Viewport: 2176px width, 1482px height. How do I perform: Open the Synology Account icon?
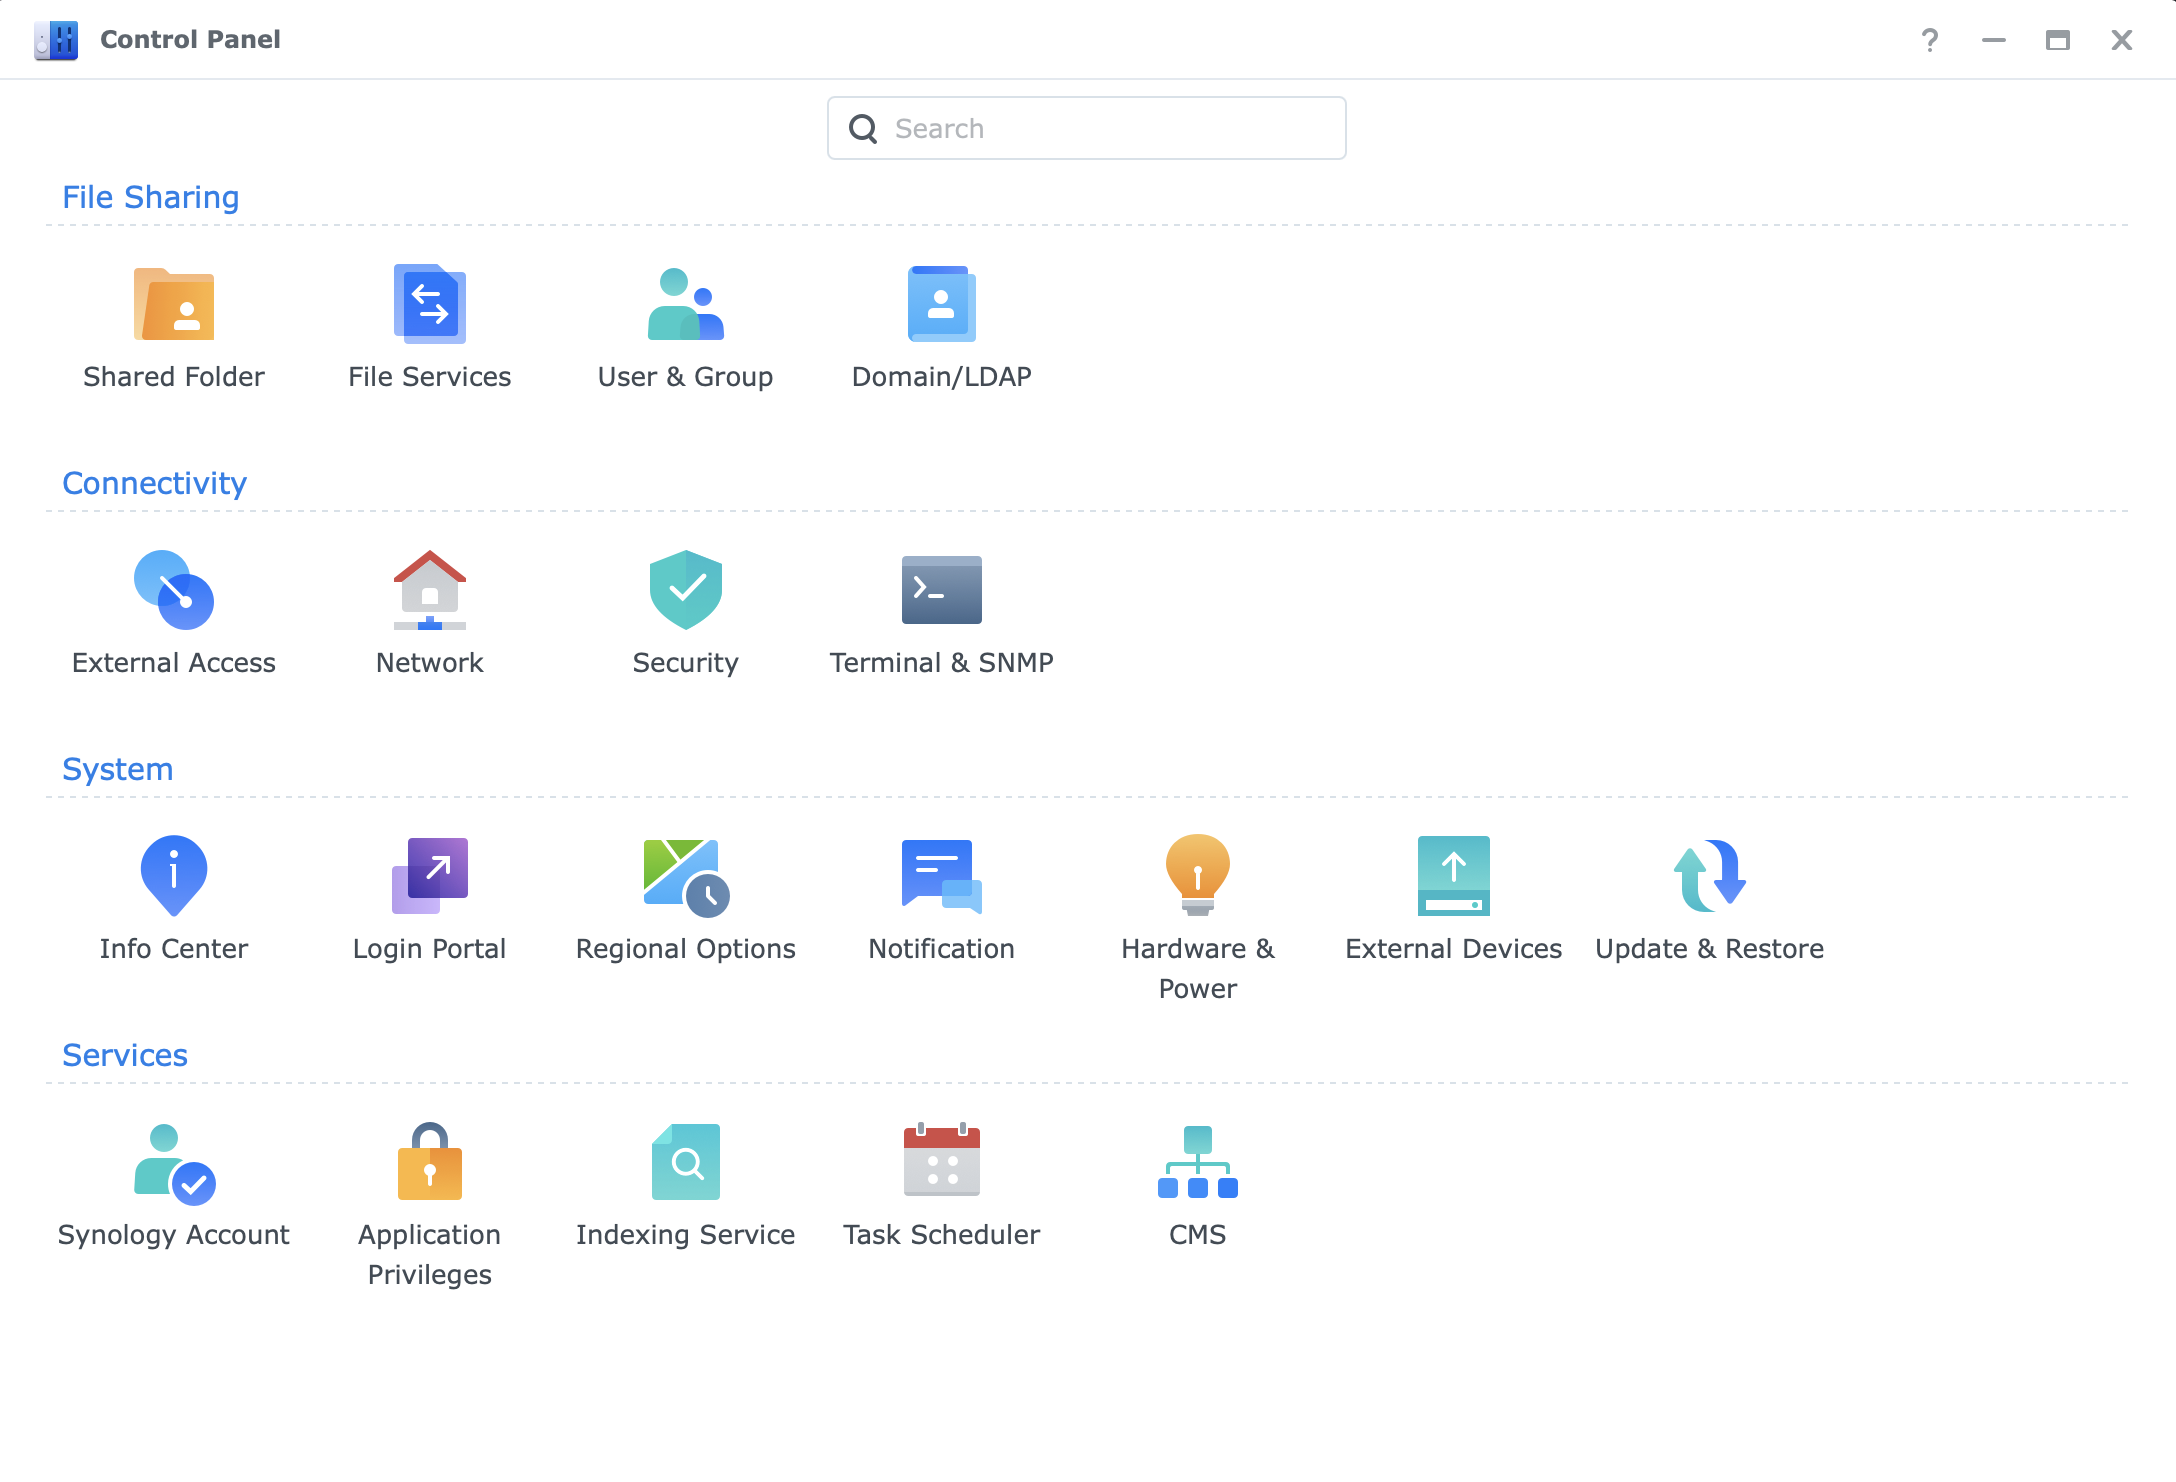[x=174, y=1164]
